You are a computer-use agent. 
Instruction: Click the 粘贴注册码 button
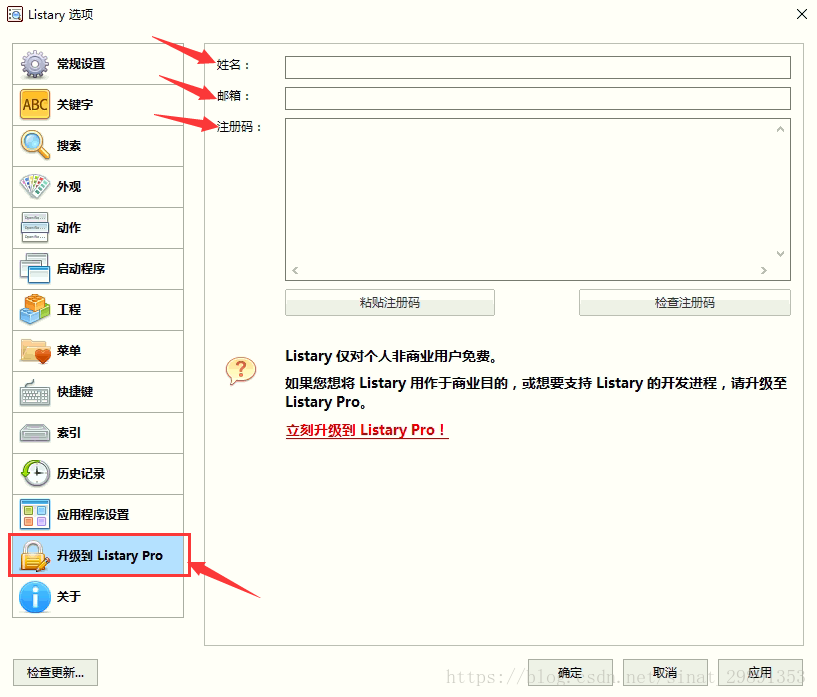pos(390,303)
